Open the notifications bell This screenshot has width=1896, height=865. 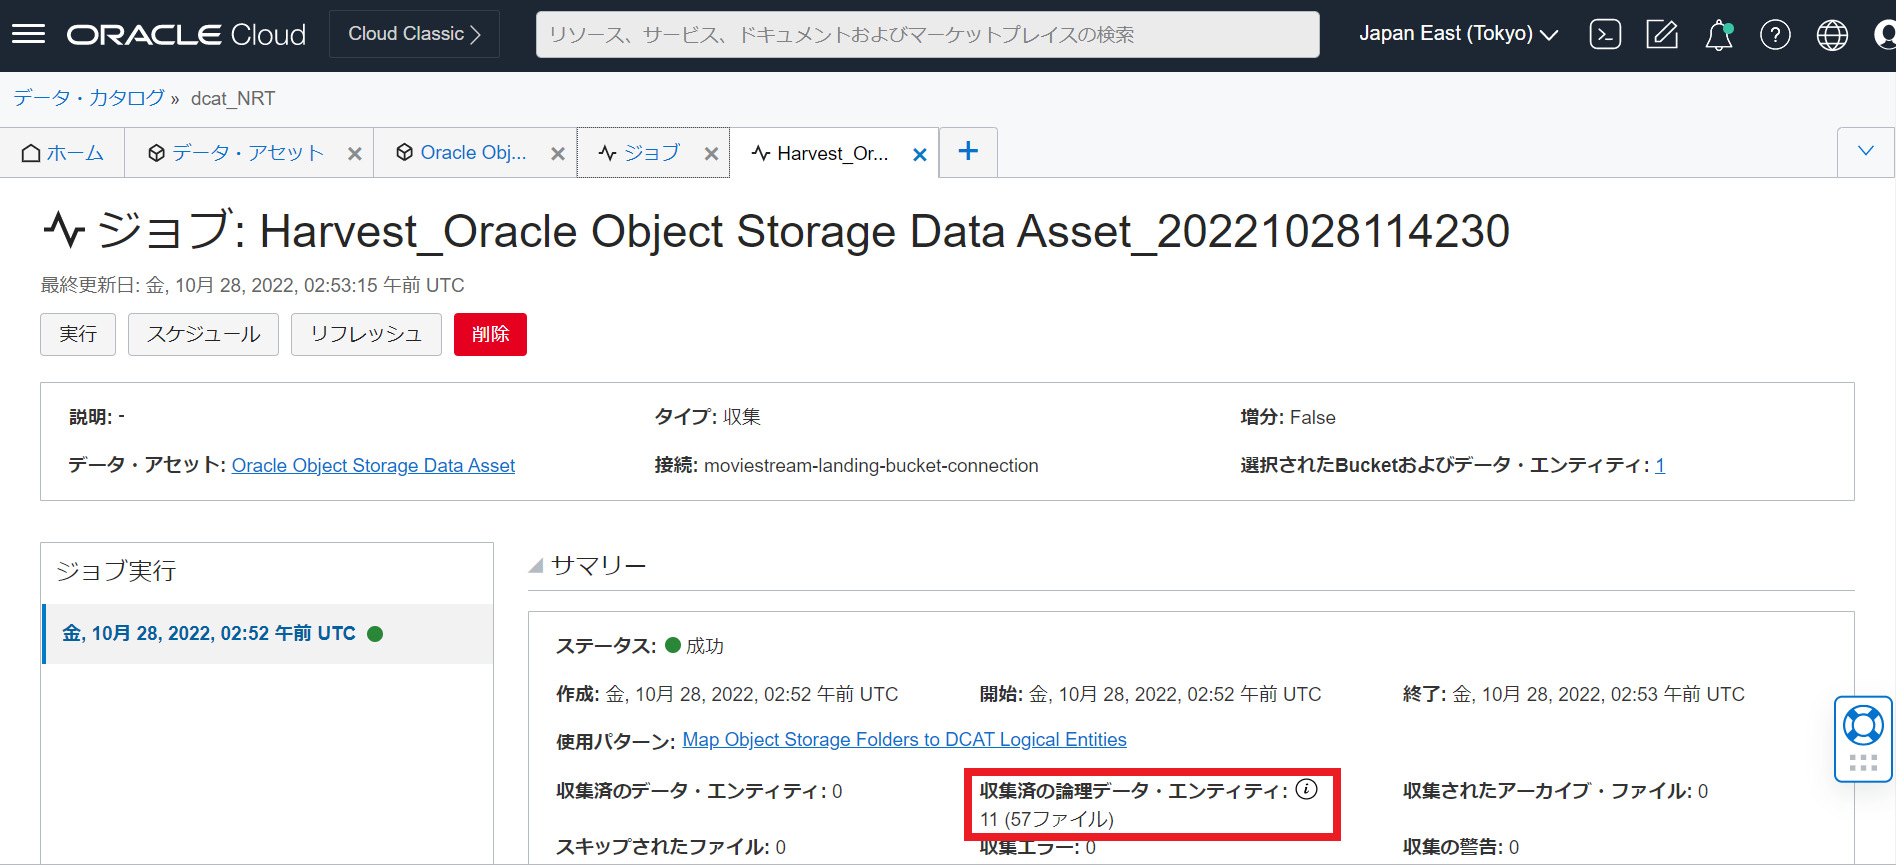pos(1719,35)
